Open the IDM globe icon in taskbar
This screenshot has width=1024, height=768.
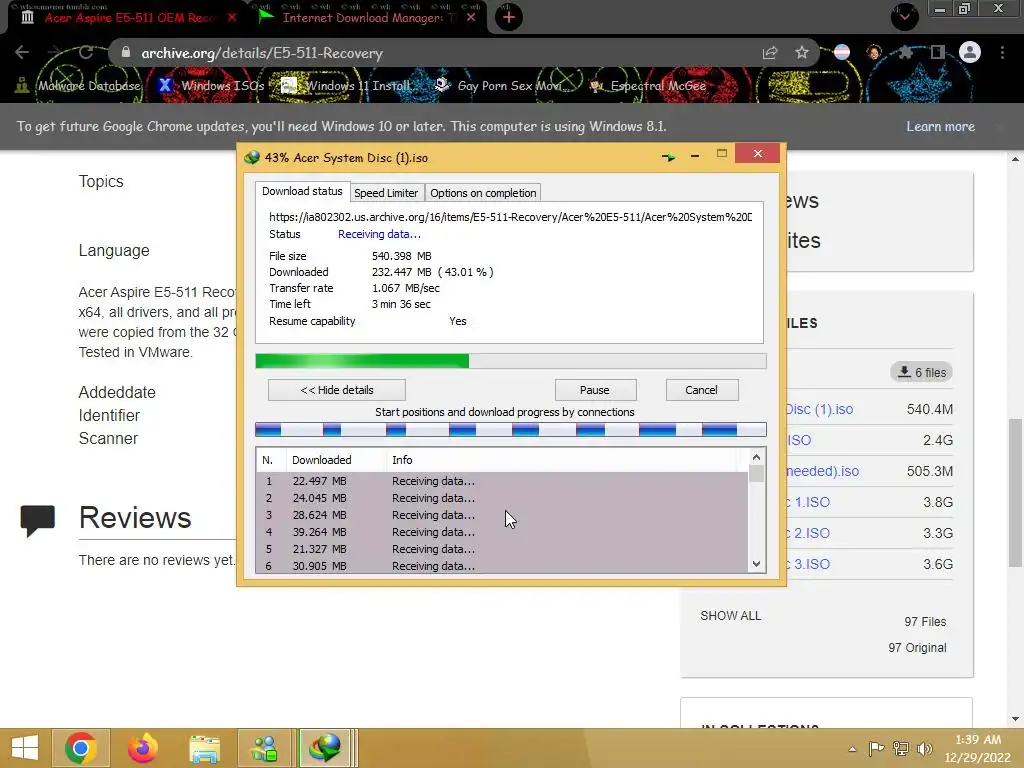coord(326,748)
